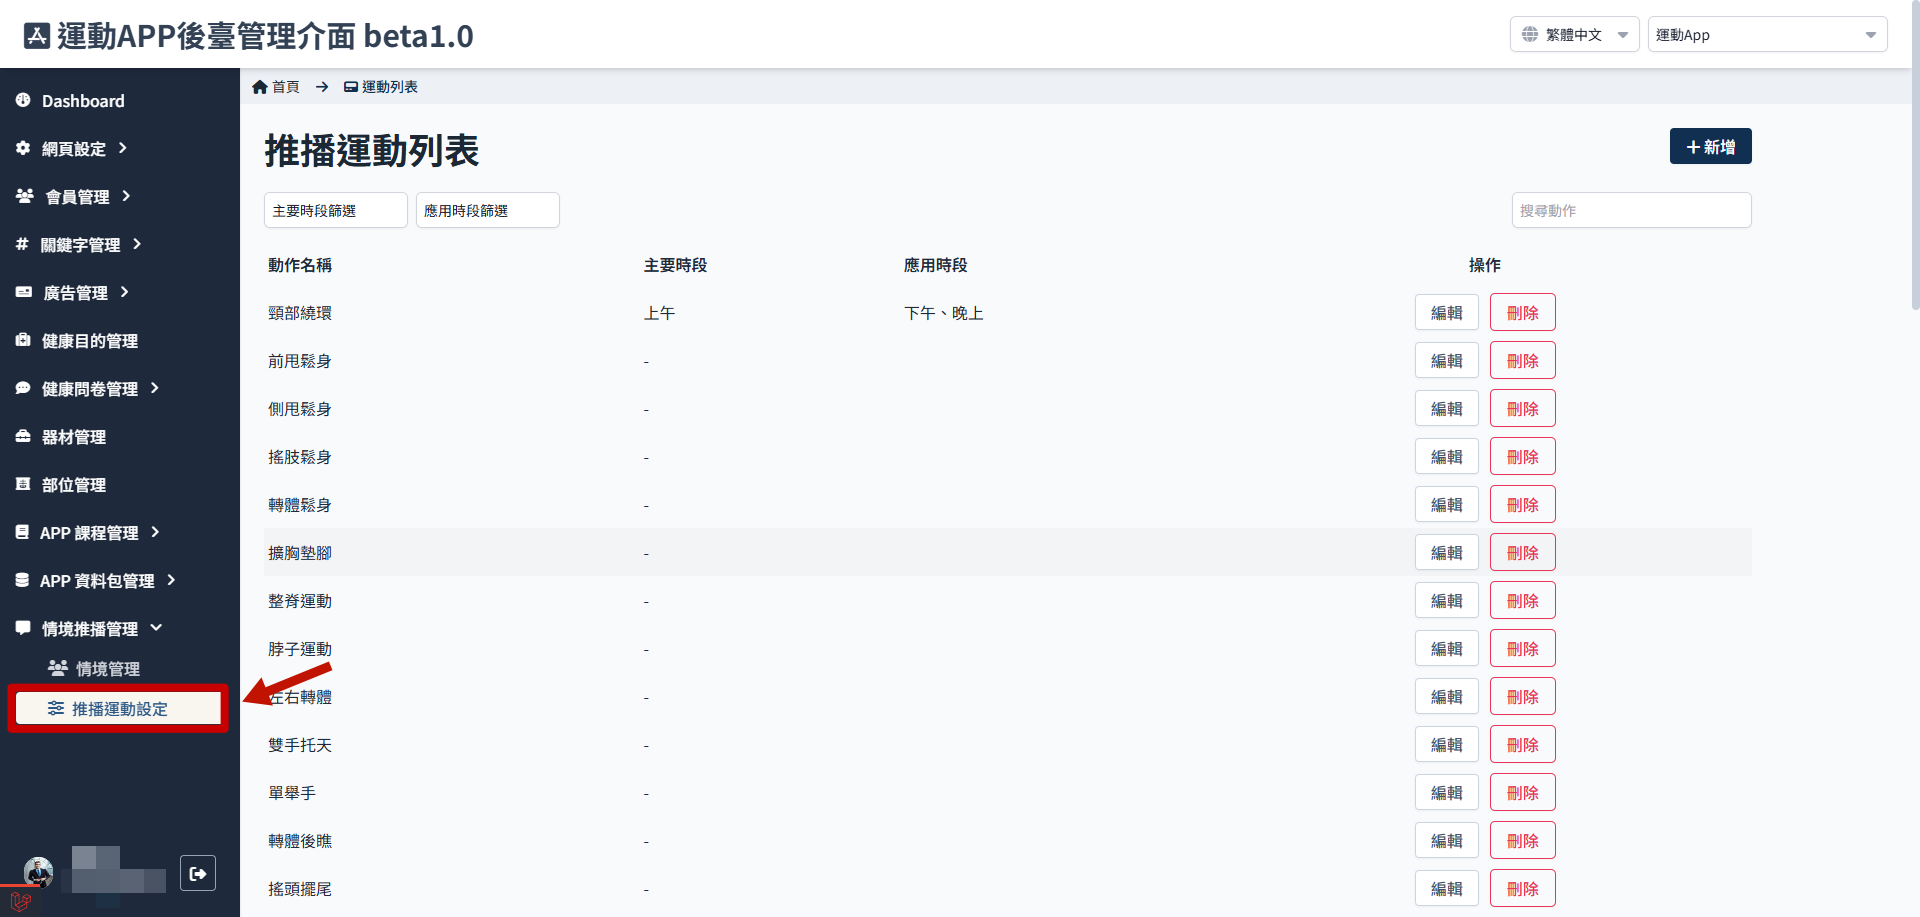Image resolution: width=1920 pixels, height=917 pixels.
Task: Expand the APP 資料包管理 chevron
Action: (x=171, y=580)
